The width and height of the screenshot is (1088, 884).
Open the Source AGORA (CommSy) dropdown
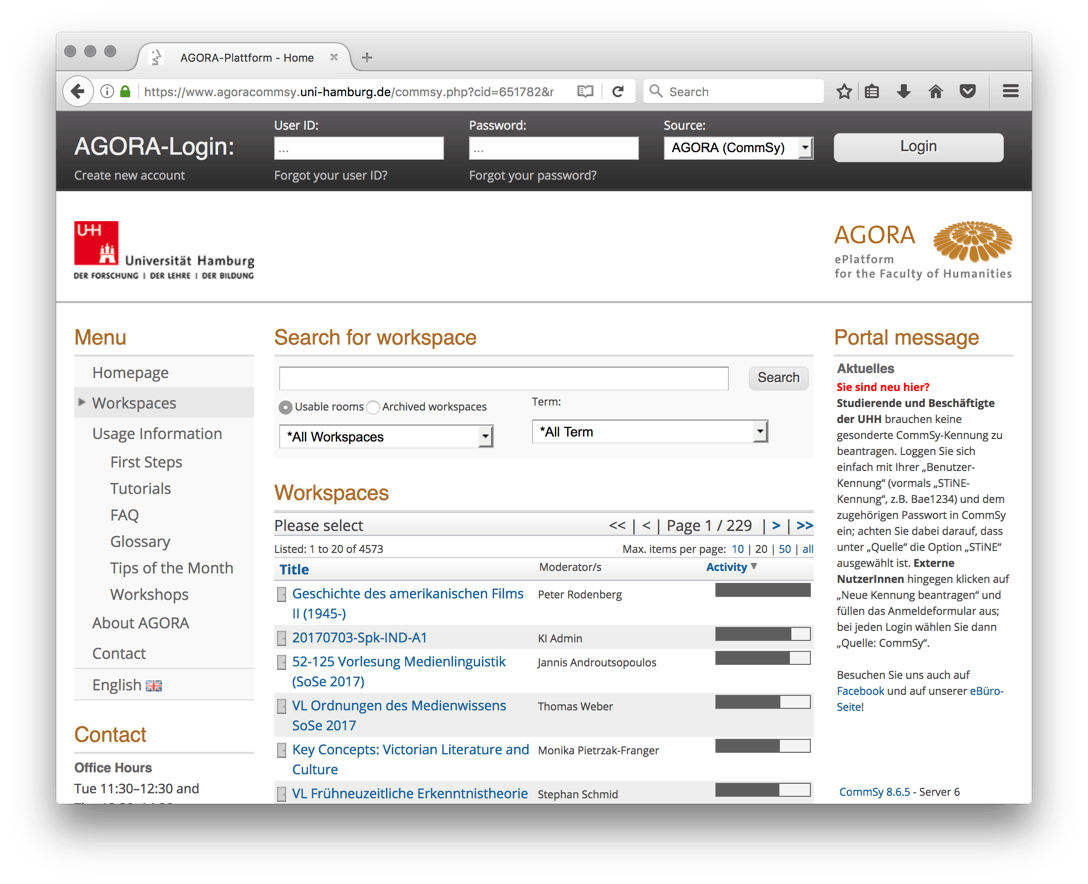738,148
